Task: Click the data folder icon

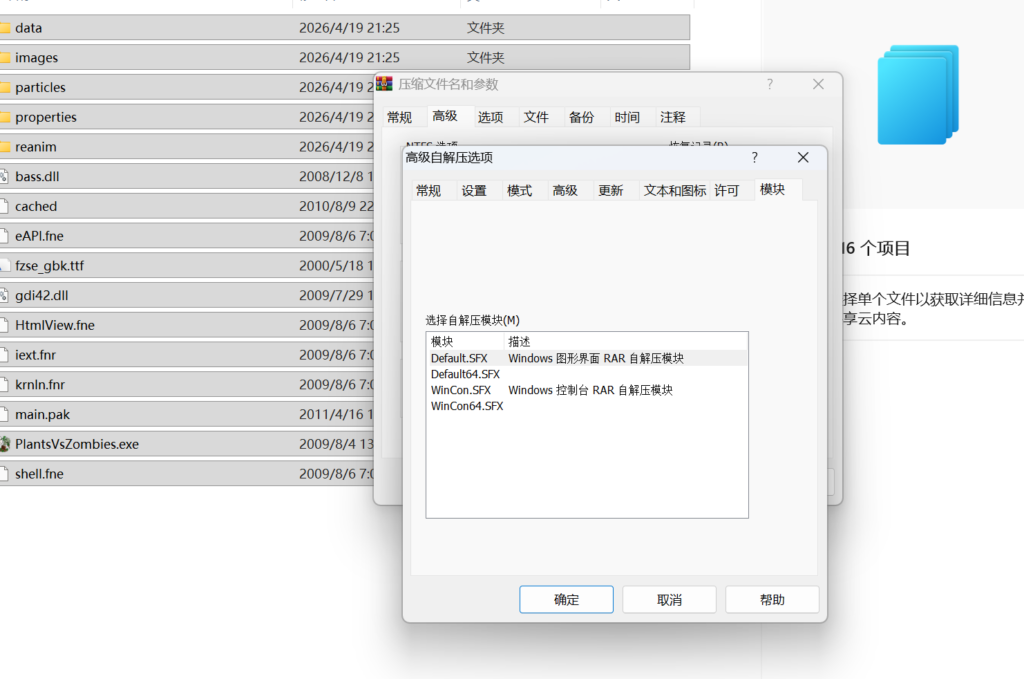Action: (4, 28)
